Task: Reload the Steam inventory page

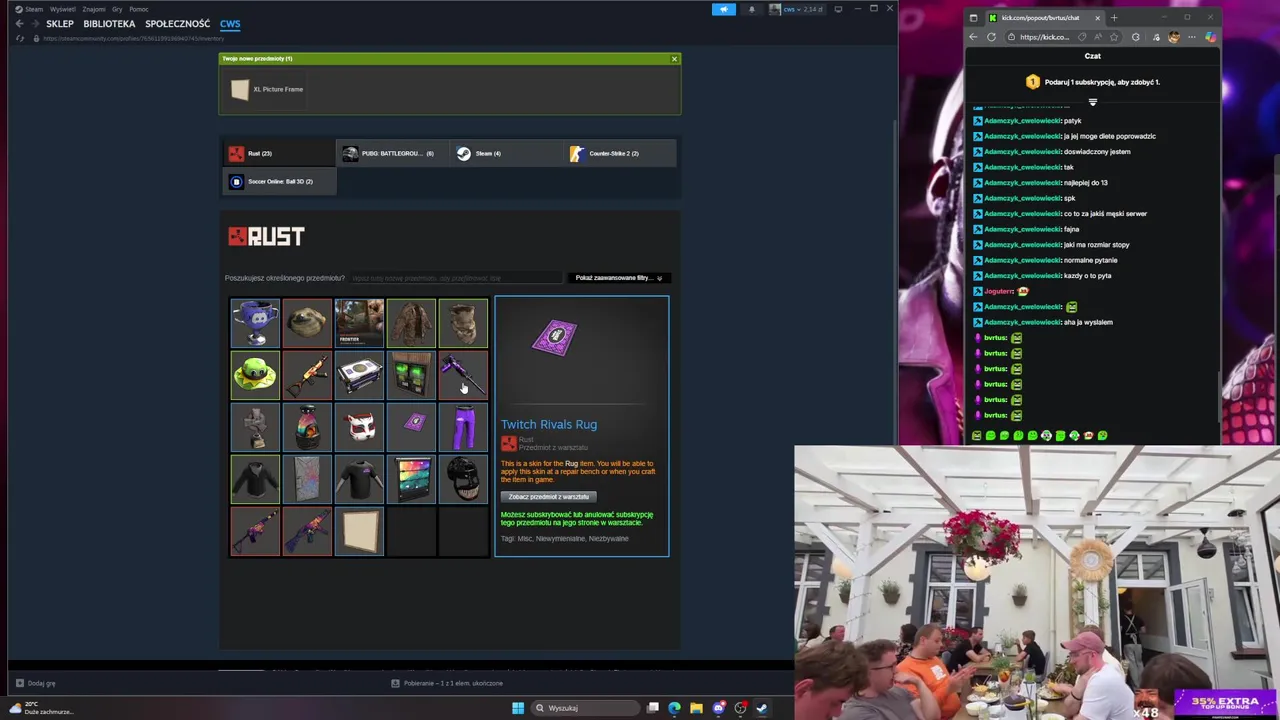Action: point(20,38)
